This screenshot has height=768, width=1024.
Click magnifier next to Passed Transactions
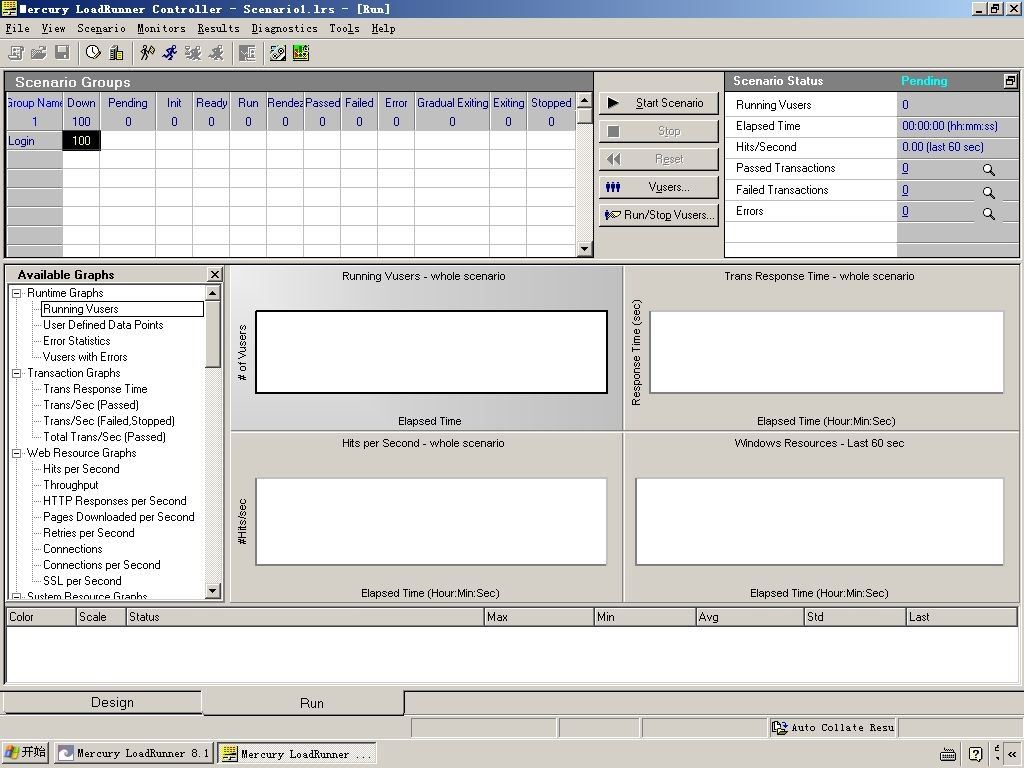989,170
